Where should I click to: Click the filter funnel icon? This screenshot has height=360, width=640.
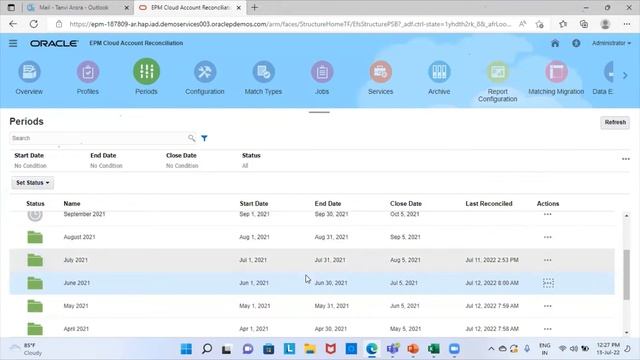204,138
